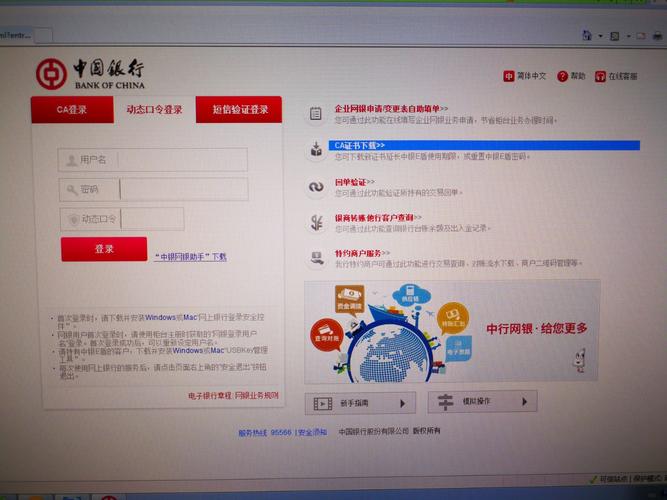Viewport: 667px width, 500px height.
Task: Open the 网银业务规则 link
Action: click(257, 395)
